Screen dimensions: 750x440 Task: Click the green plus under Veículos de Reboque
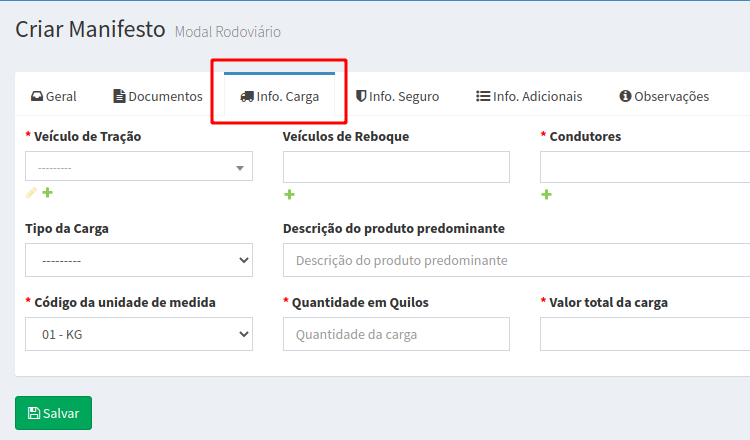[290, 195]
